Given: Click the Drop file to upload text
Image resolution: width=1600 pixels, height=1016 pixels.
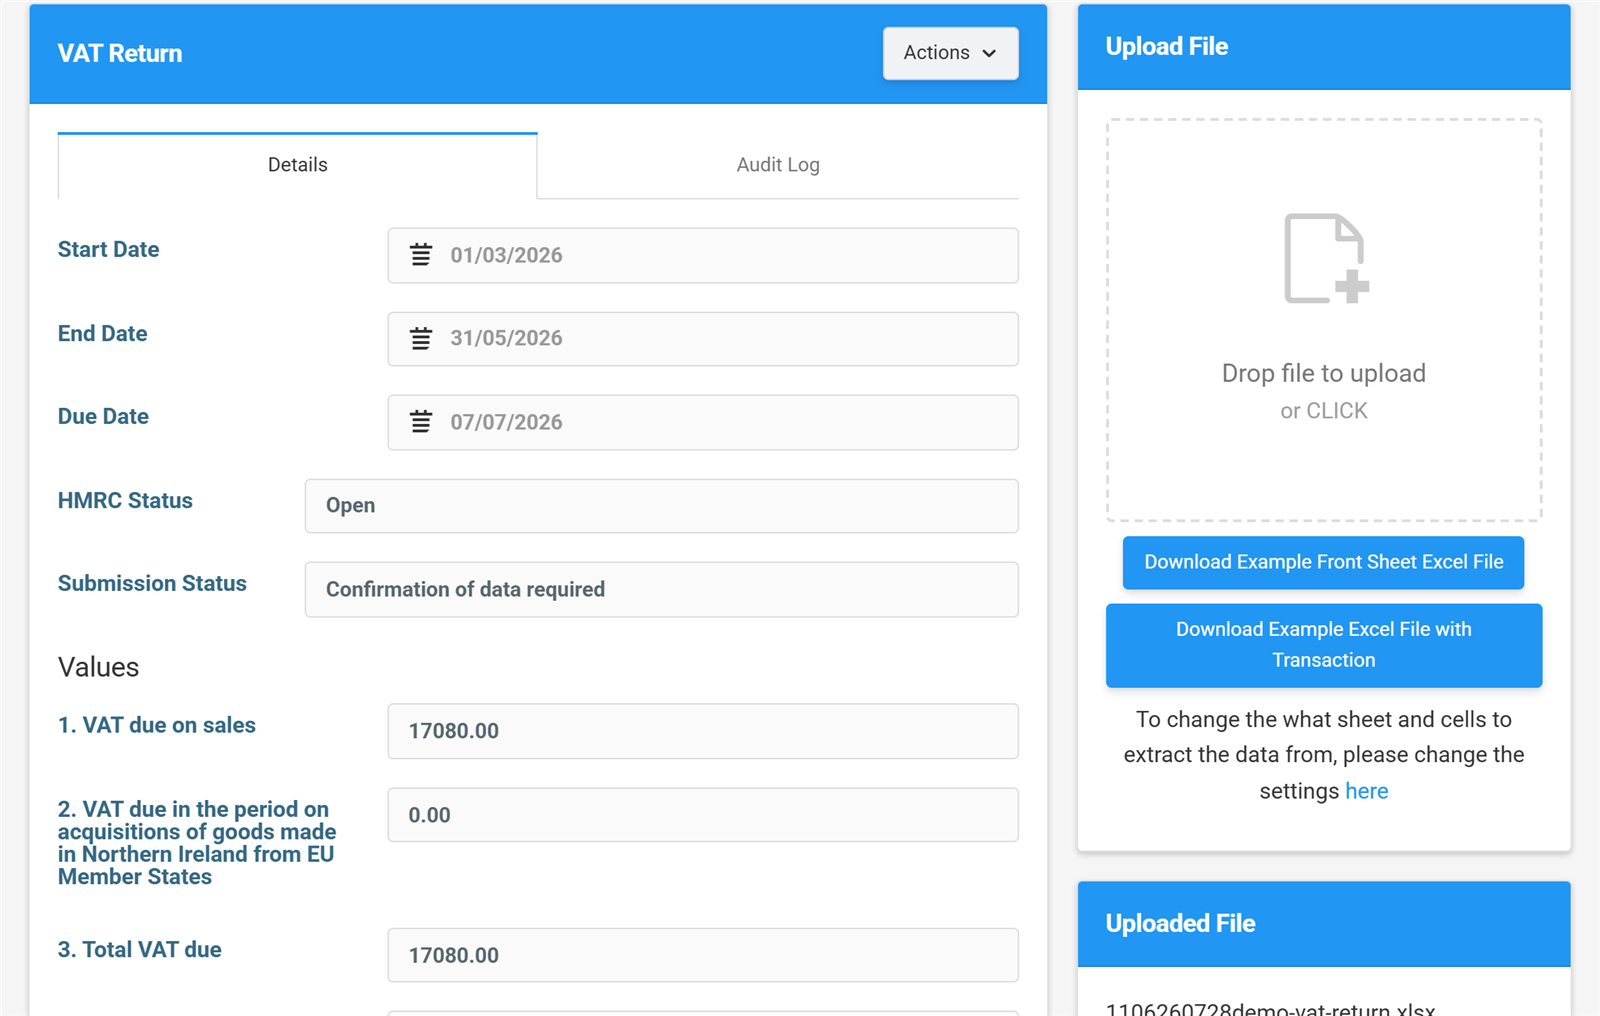Looking at the screenshot, I should (x=1324, y=373).
